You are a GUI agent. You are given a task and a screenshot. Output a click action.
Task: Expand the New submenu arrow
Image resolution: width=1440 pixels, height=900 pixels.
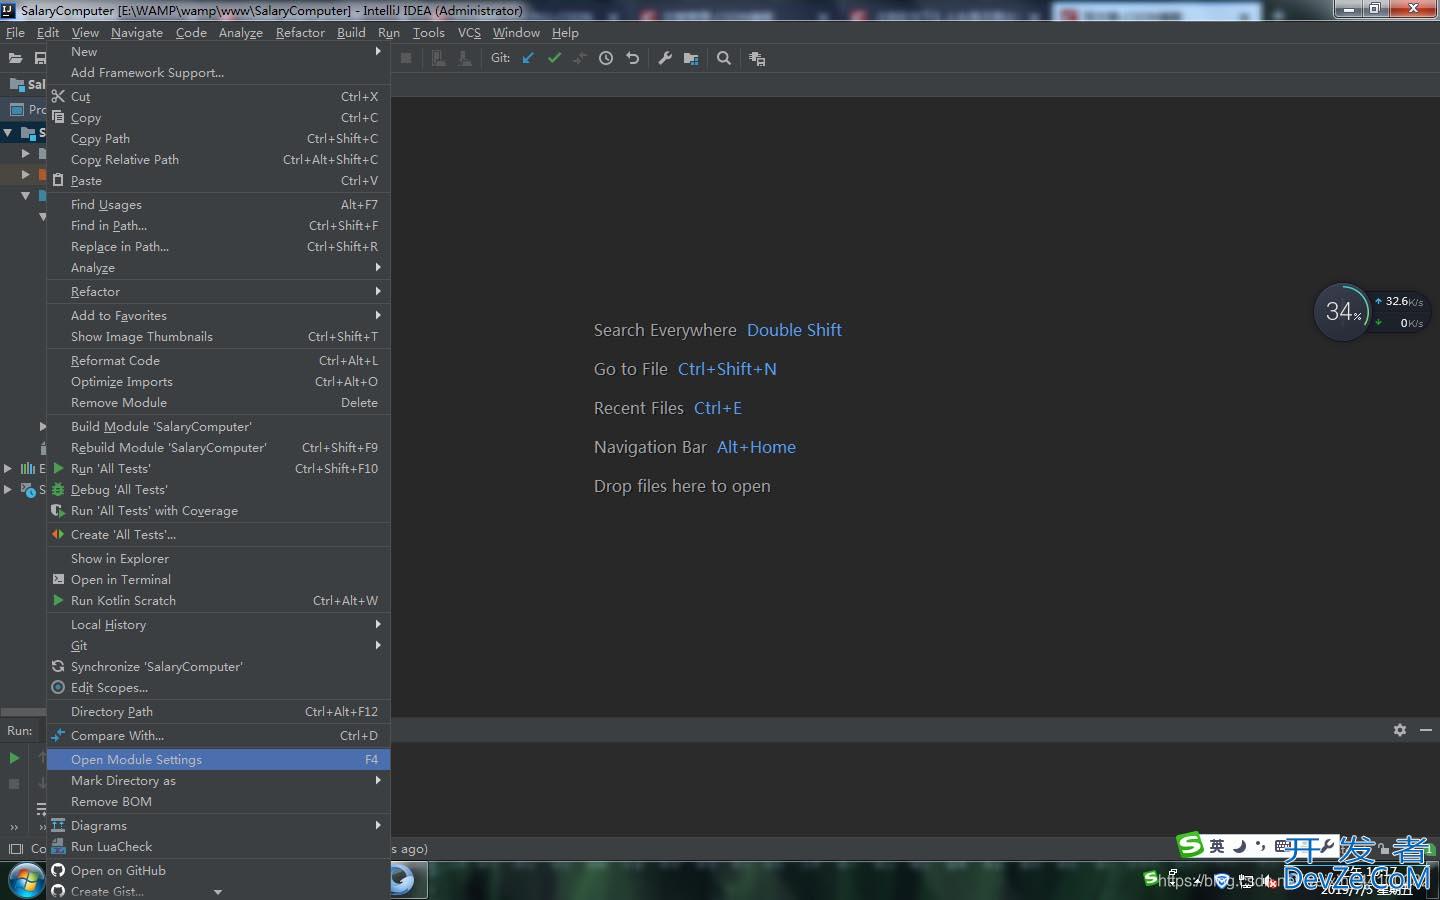click(x=378, y=51)
